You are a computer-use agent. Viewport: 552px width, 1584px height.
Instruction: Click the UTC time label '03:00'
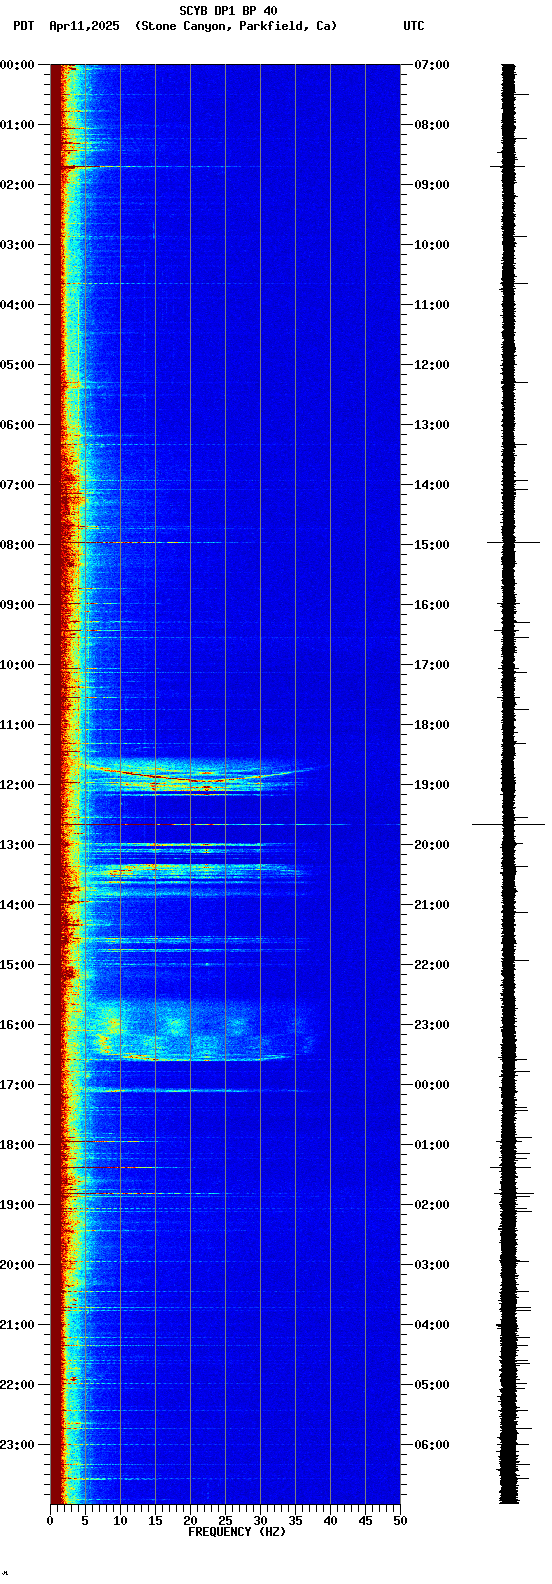(432, 1265)
